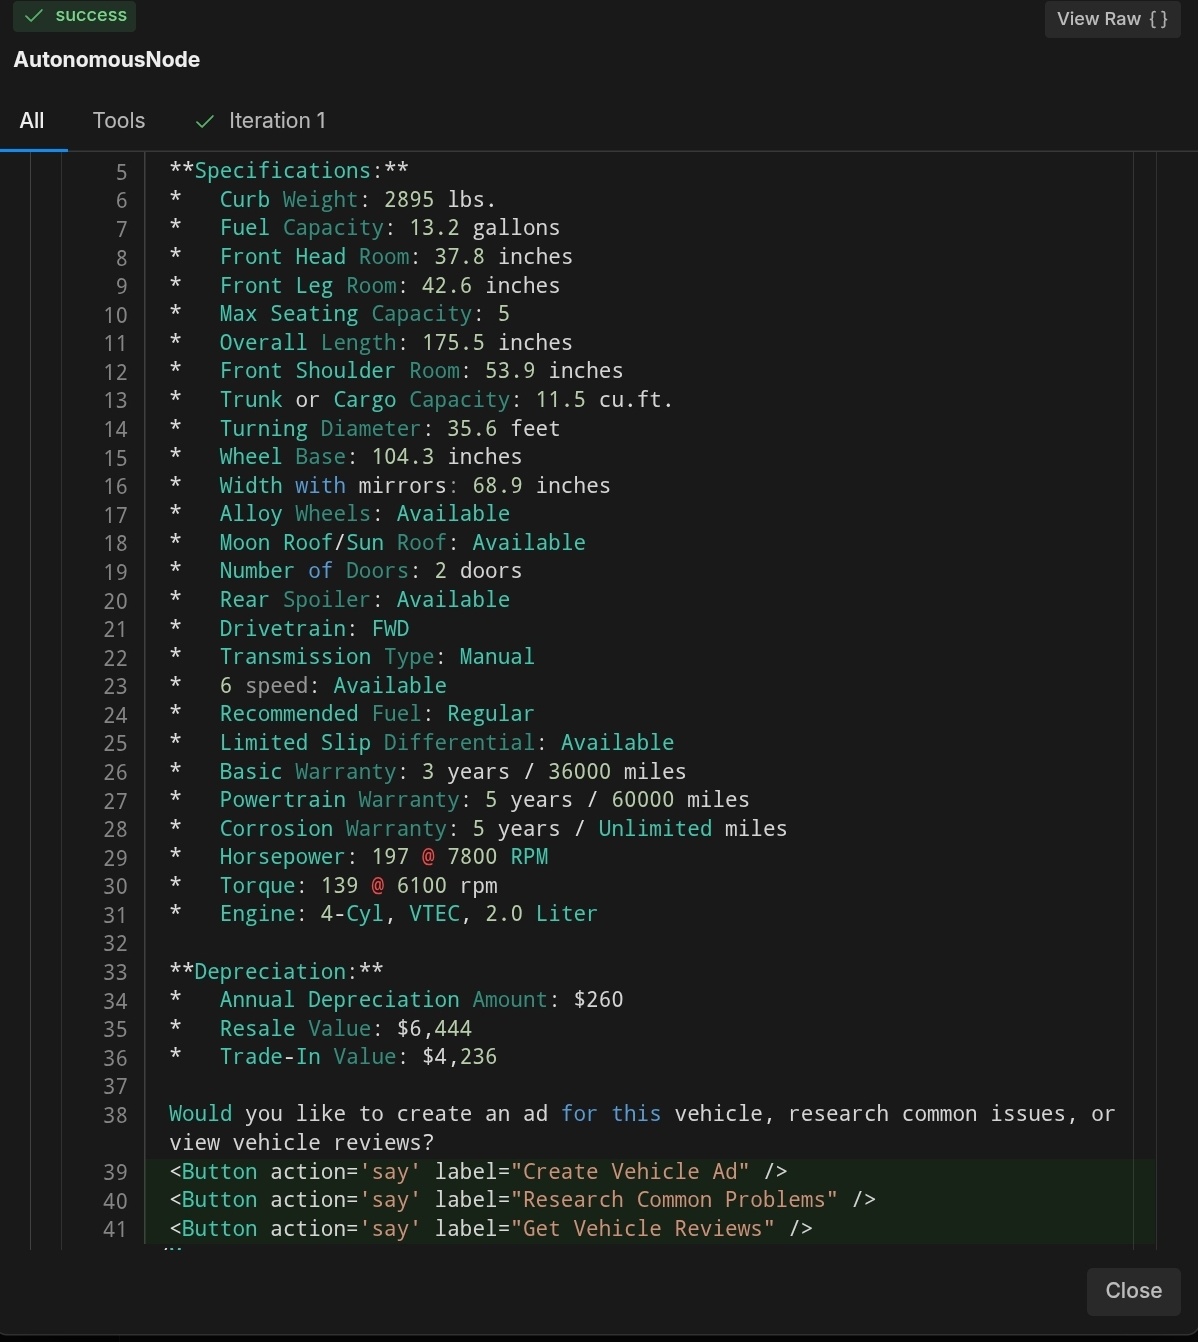Click line number 32 in the gutter

pos(115,944)
